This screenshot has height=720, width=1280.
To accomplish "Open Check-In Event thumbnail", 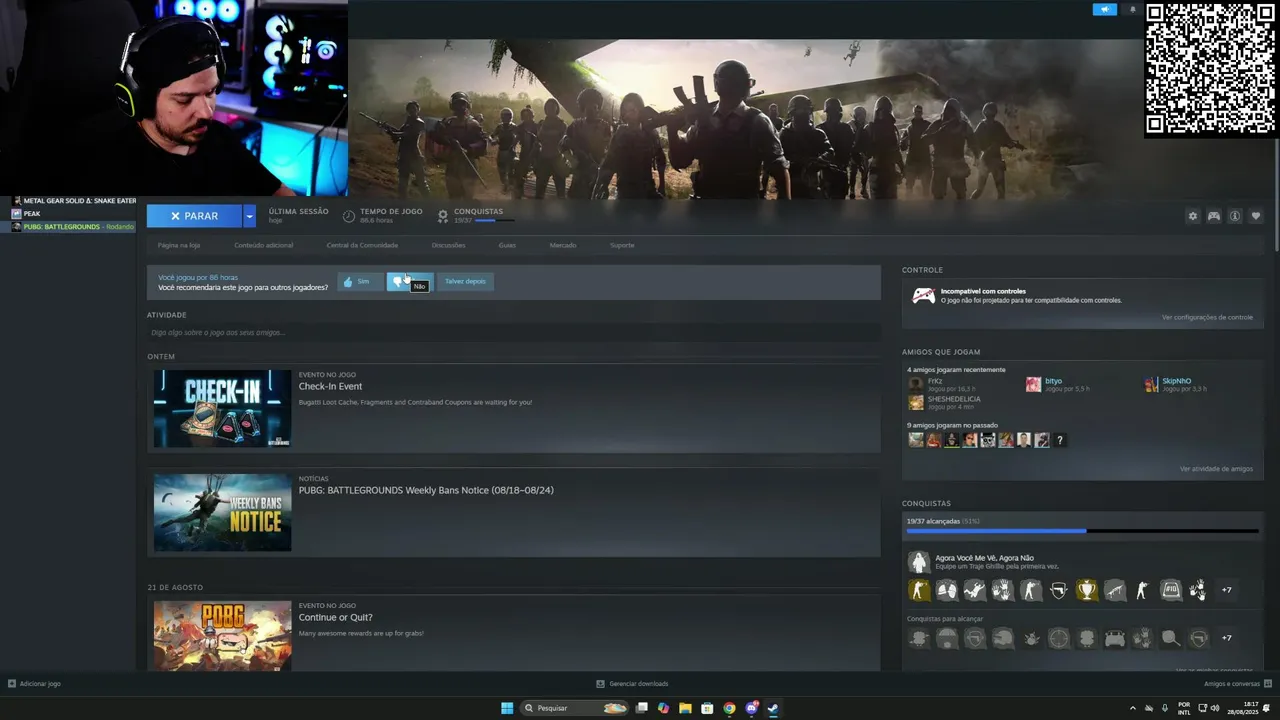I will click(222, 408).
